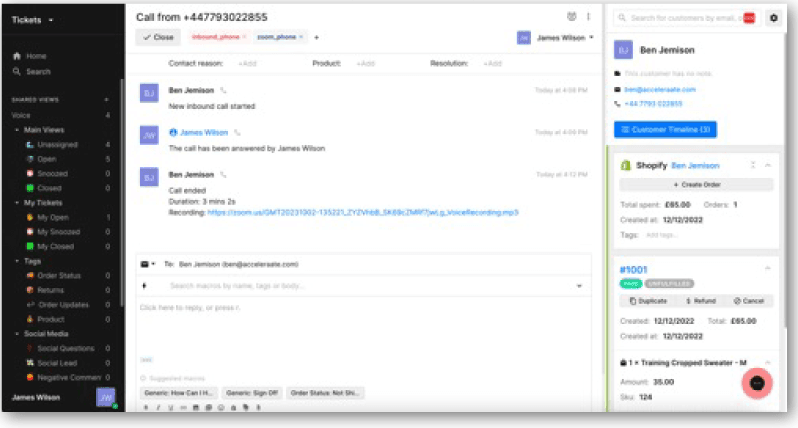Click customer email ben@accelerasate.com
Viewport: 798px width, 428px height.
pyautogui.click(x=660, y=90)
